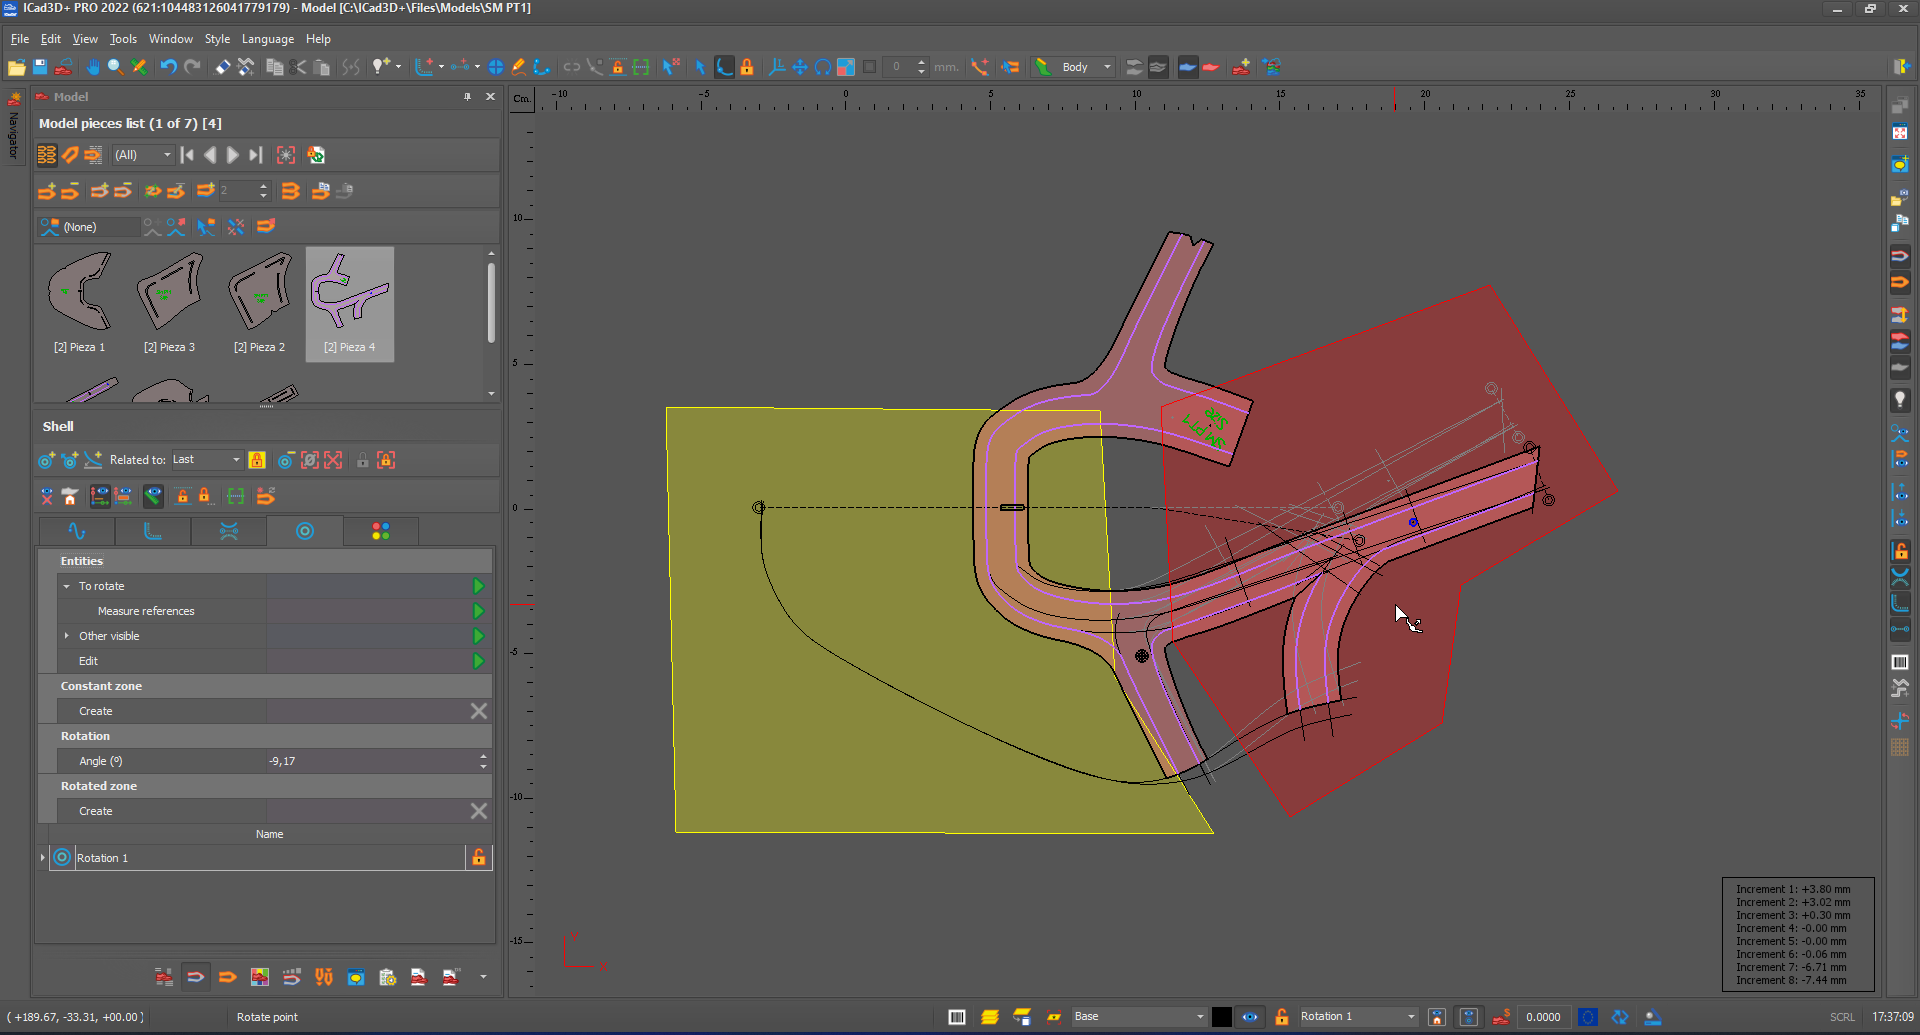
Task: Click the save floppy disk icon
Action: [x=40, y=67]
